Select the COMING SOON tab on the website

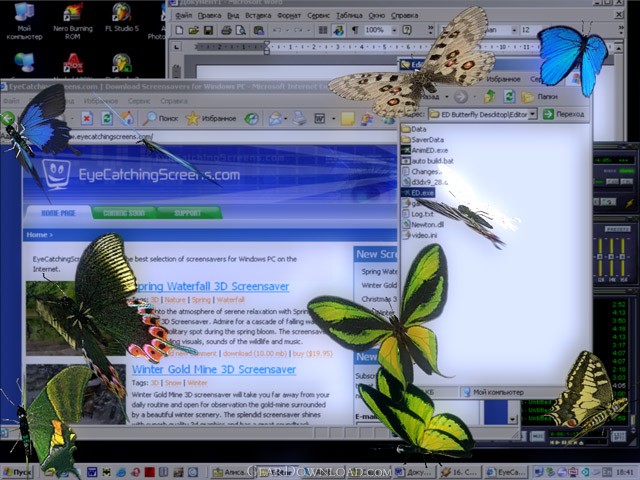(x=124, y=213)
